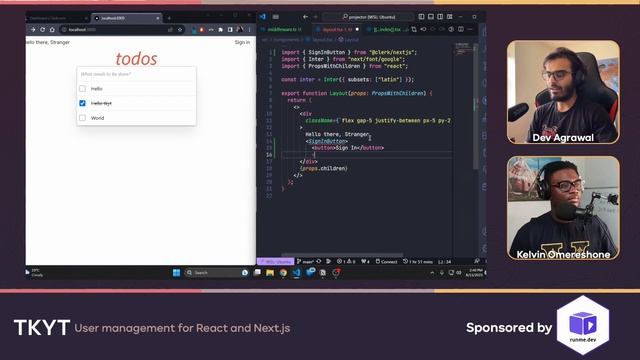The width and height of the screenshot is (640, 360).
Task: Open the Windows Start menu
Action: 176,273
